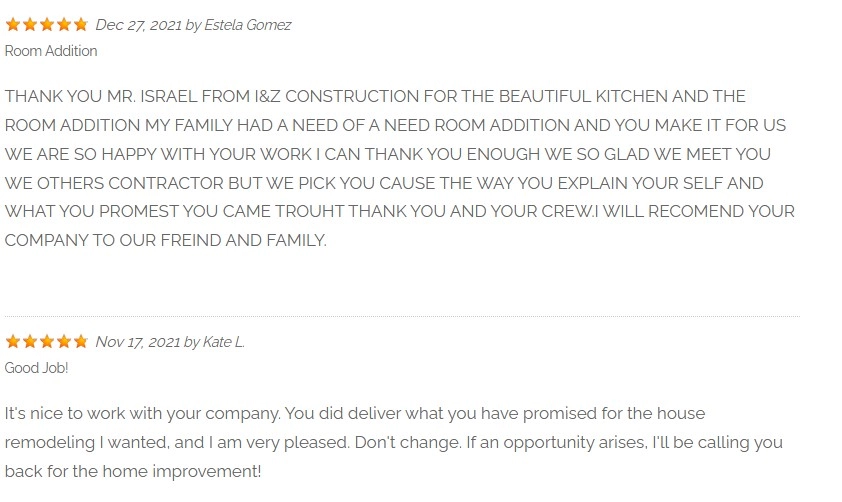Click third star of Estela Gomez's rating

(47, 25)
